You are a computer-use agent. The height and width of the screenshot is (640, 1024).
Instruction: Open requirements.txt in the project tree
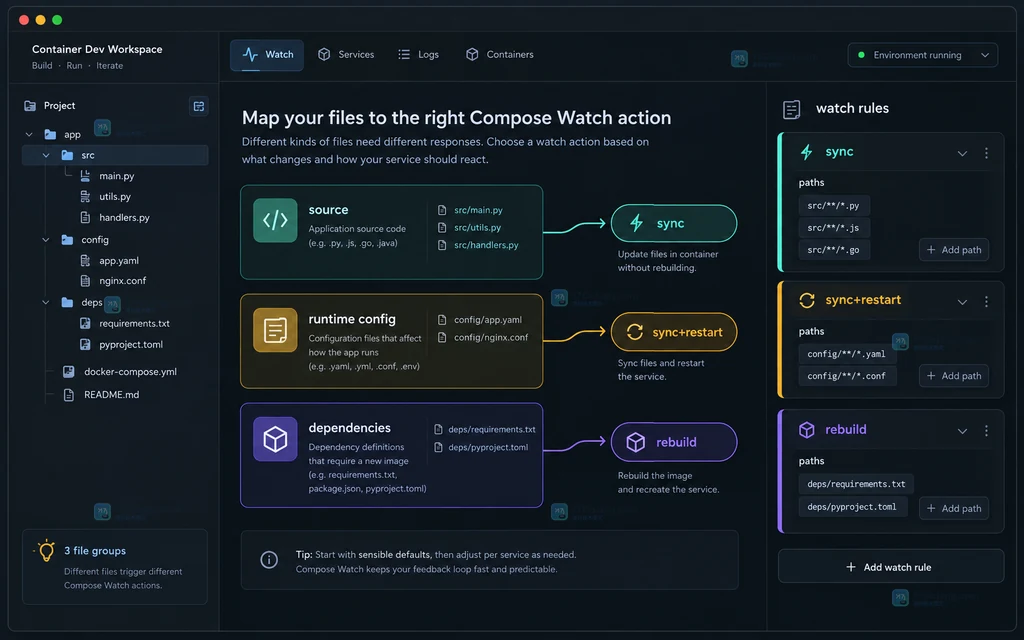click(135, 323)
